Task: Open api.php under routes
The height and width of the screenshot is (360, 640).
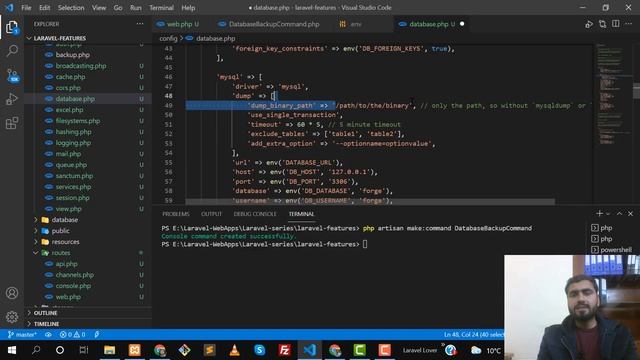Action: tap(67, 264)
